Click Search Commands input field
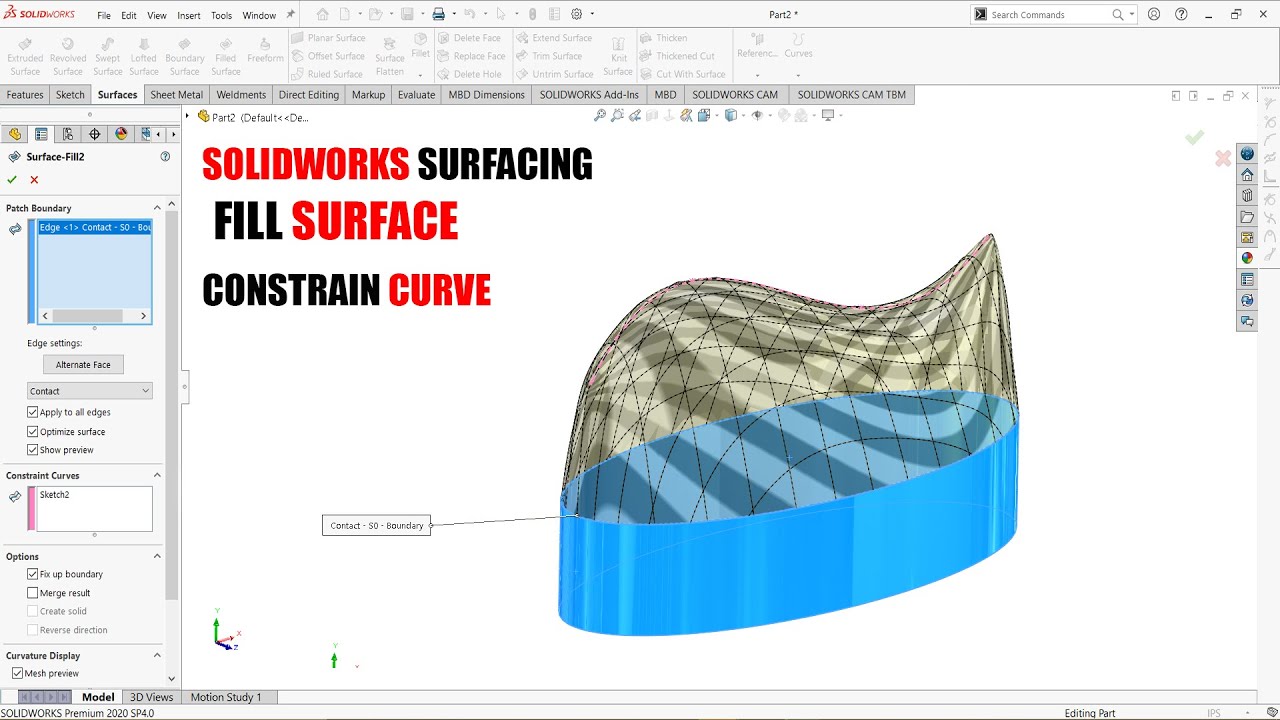Image resolution: width=1280 pixels, height=720 pixels. tap(1050, 14)
